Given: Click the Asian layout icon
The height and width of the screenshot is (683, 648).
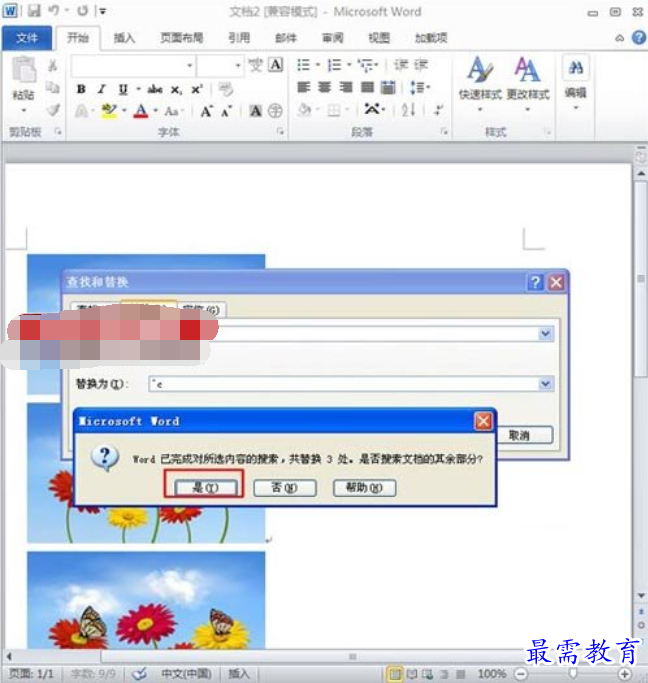Looking at the screenshot, I should (x=372, y=108).
